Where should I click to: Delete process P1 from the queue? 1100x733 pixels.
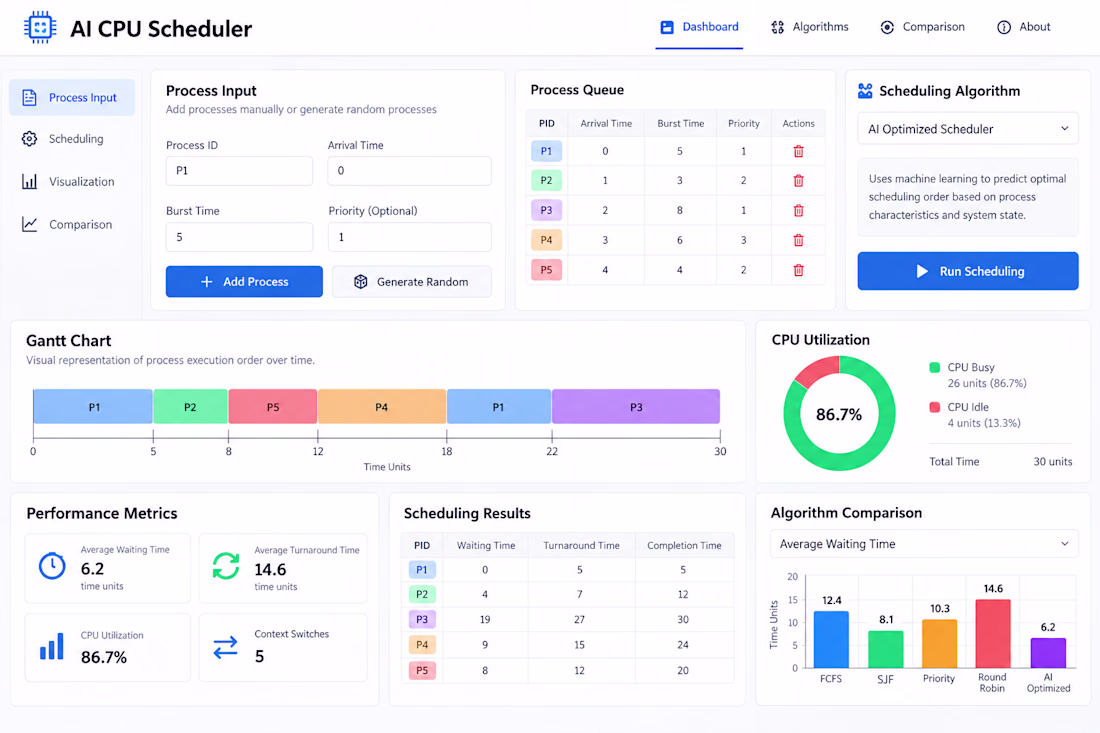pyautogui.click(x=798, y=152)
